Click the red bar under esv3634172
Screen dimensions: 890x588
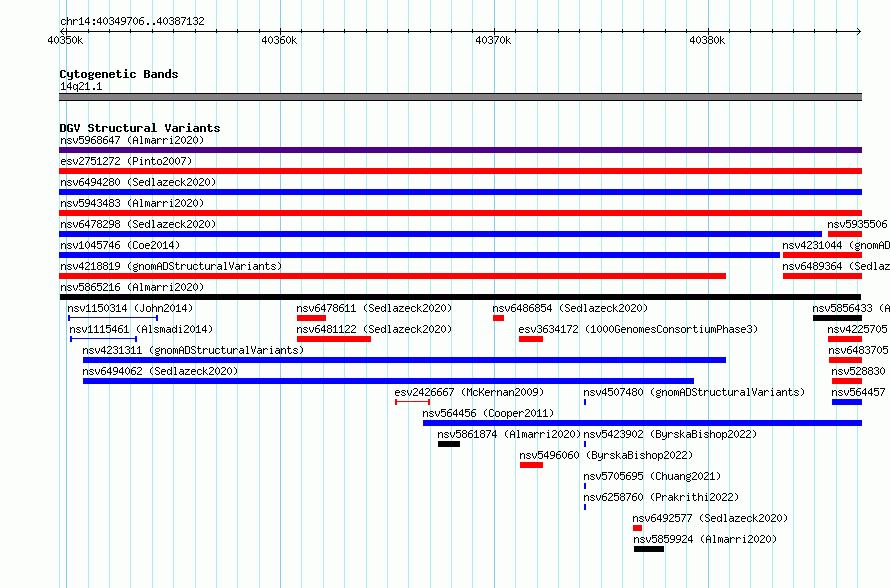pos(531,339)
